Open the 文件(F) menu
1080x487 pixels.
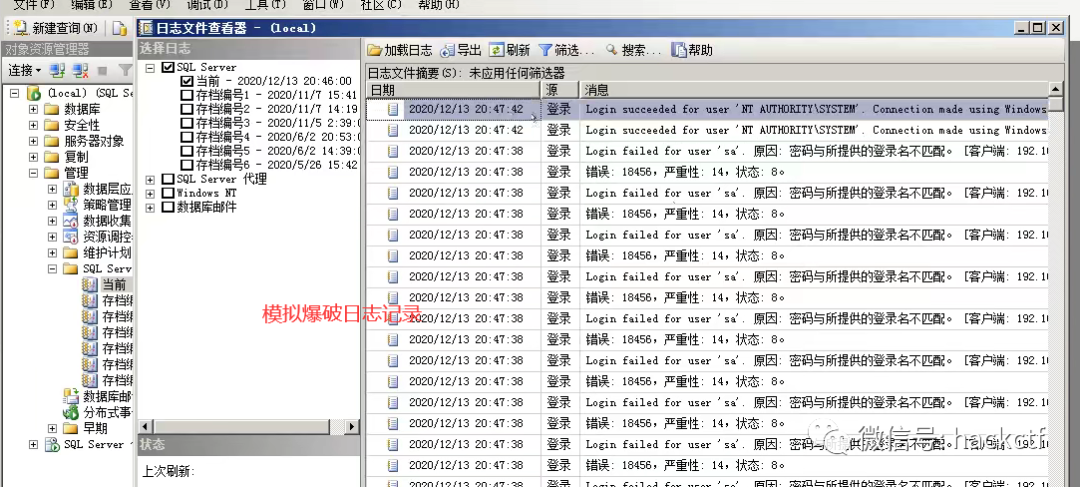pyautogui.click(x=34, y=5)
